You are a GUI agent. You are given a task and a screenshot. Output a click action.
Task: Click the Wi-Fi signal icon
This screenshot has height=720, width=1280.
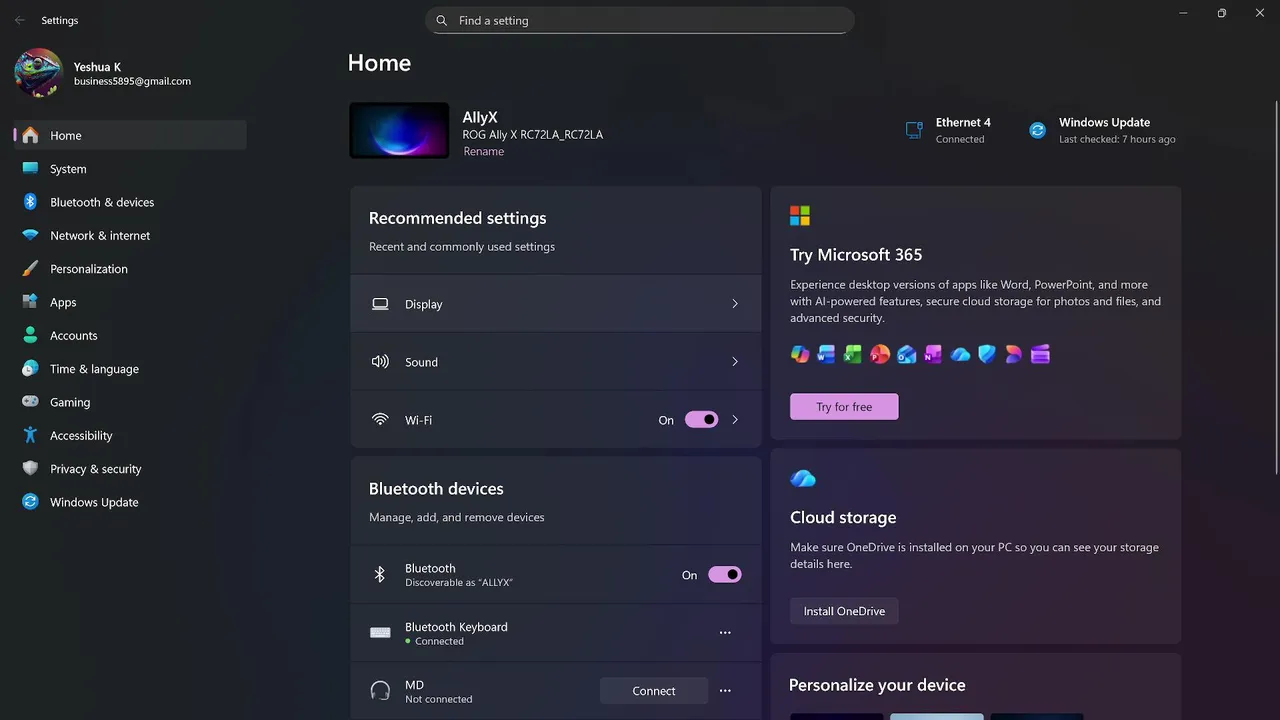pos(380,420)
